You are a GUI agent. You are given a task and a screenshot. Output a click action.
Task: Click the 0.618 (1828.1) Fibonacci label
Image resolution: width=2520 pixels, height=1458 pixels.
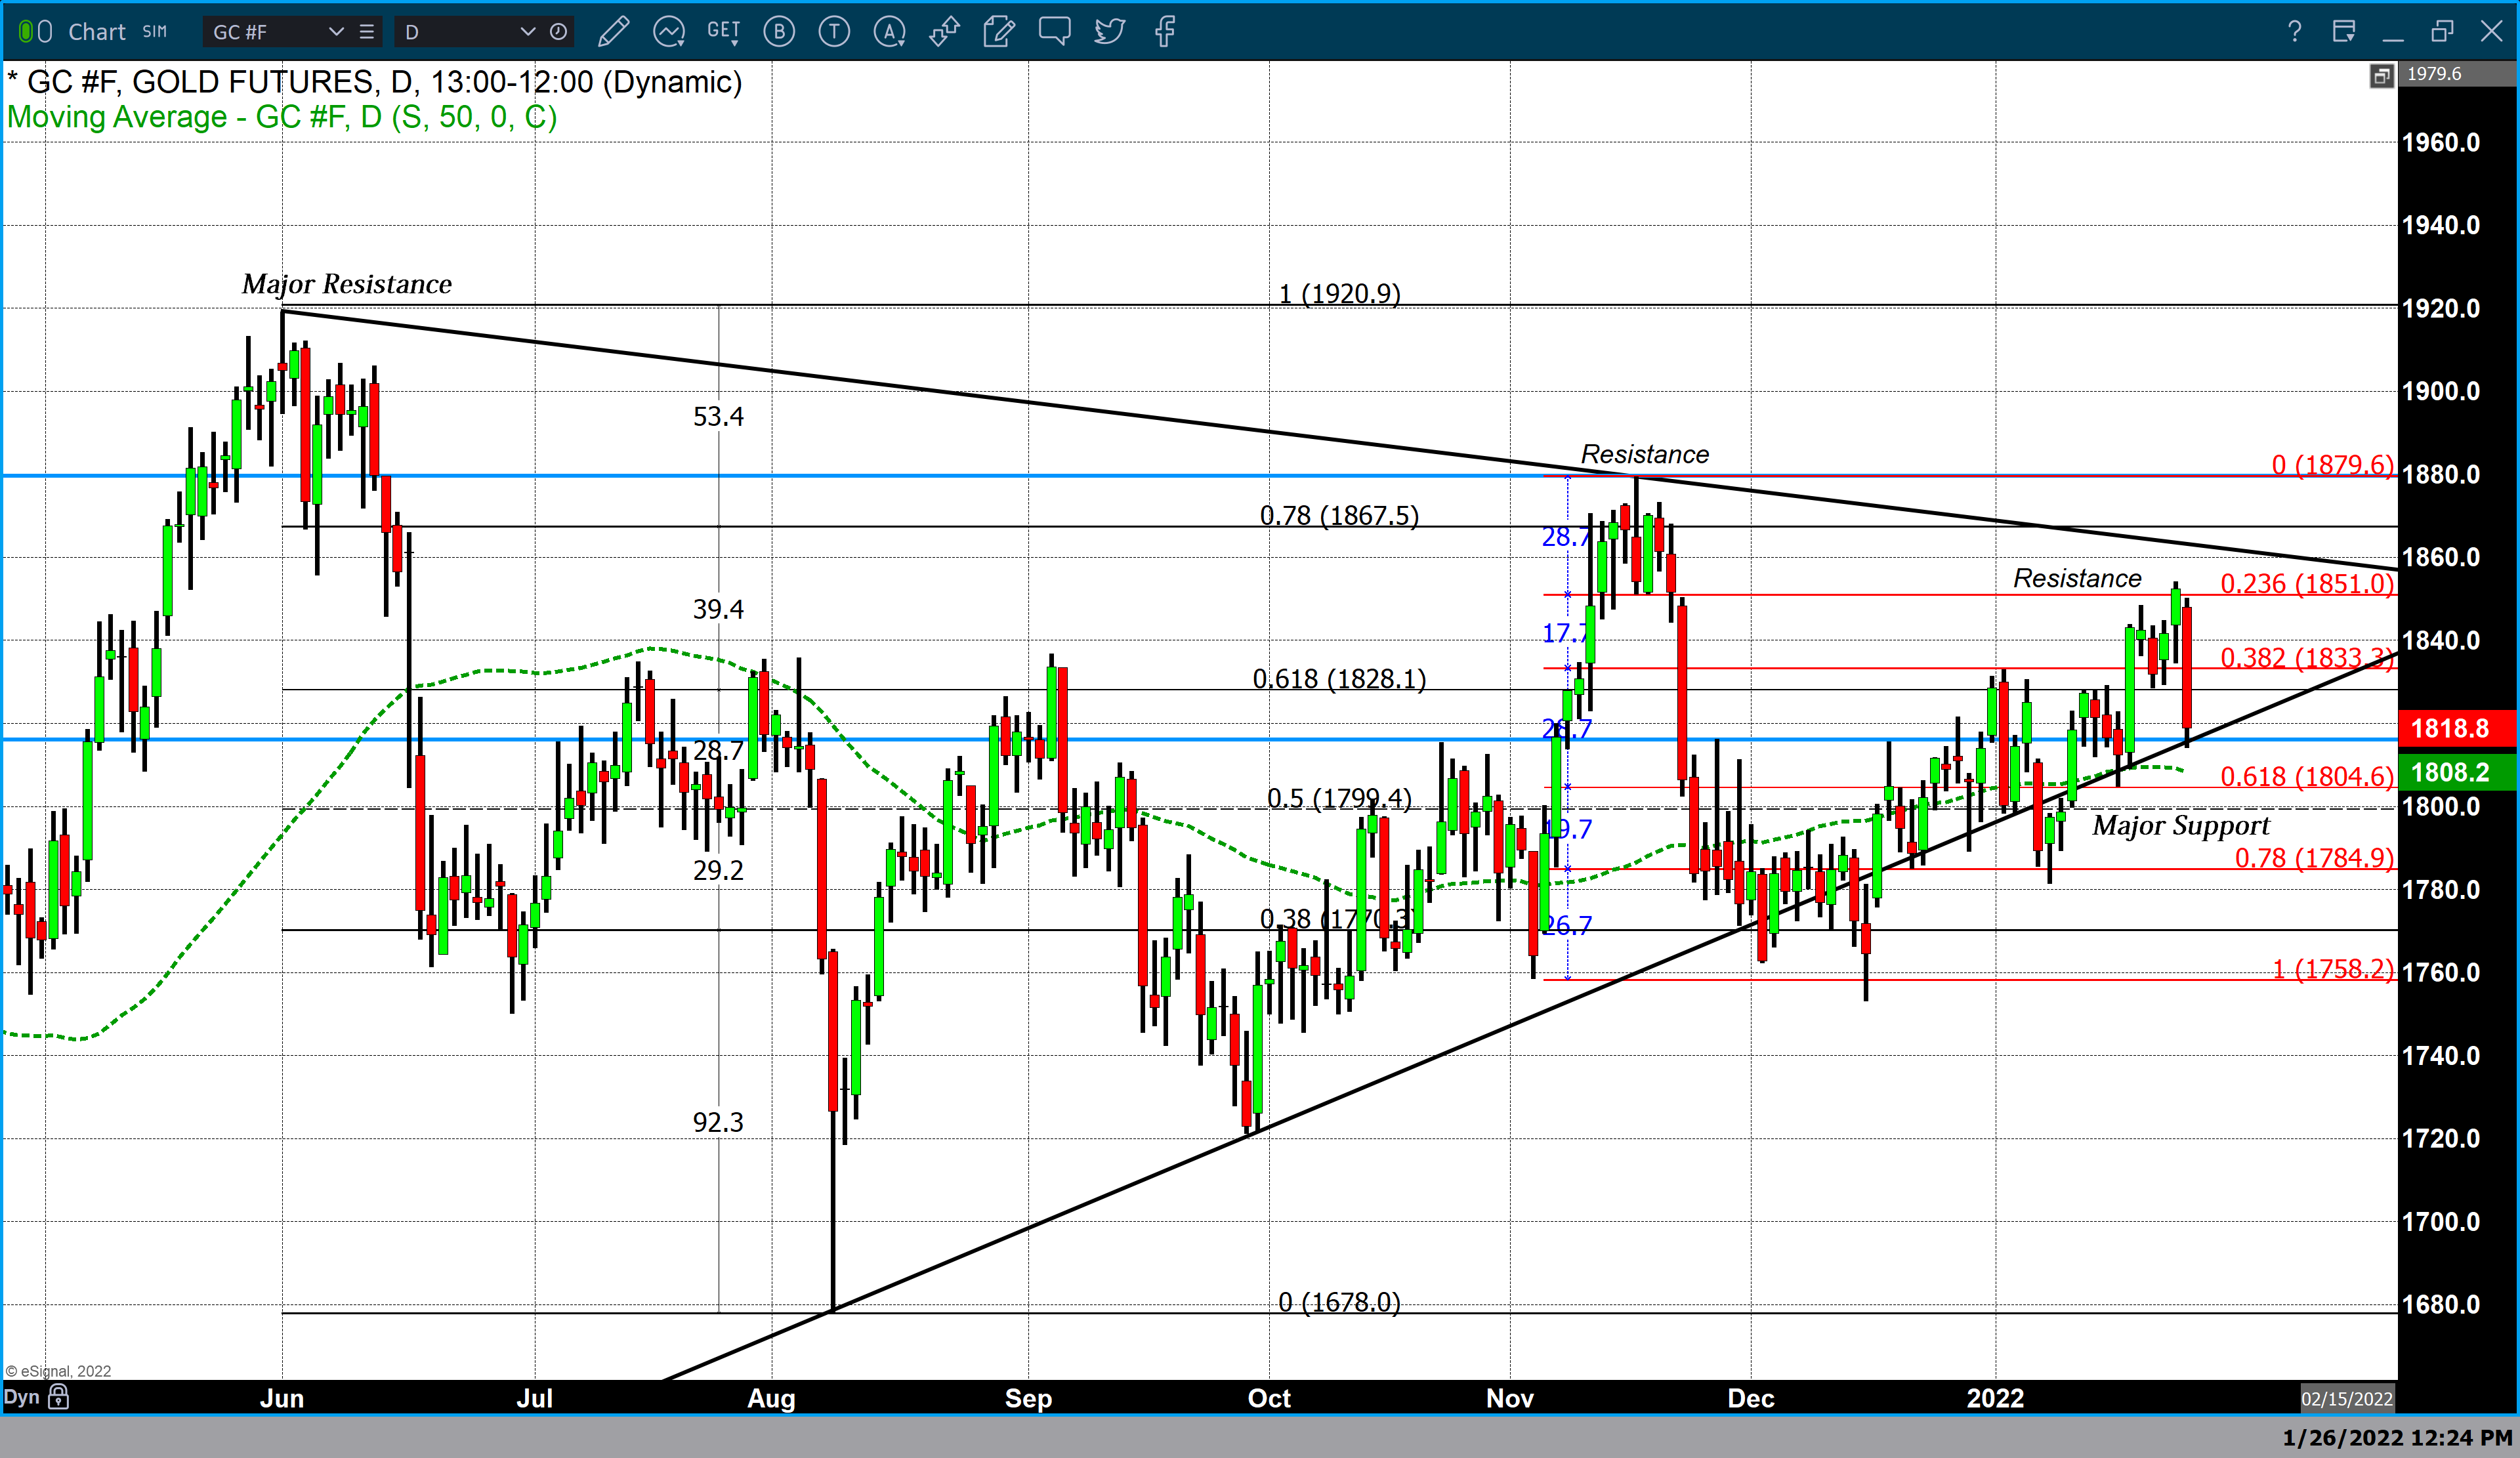click(1339, 679)
